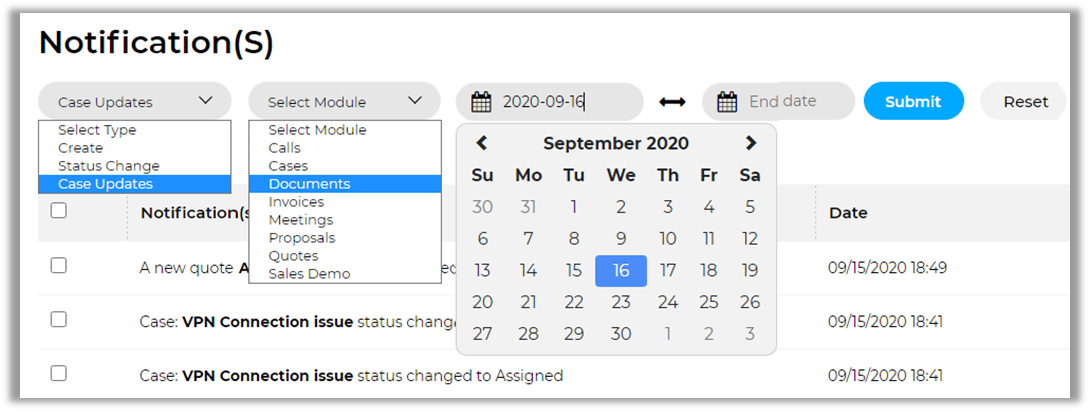Select Documents in the module list
1091x412 pixels.
point(309,184)
